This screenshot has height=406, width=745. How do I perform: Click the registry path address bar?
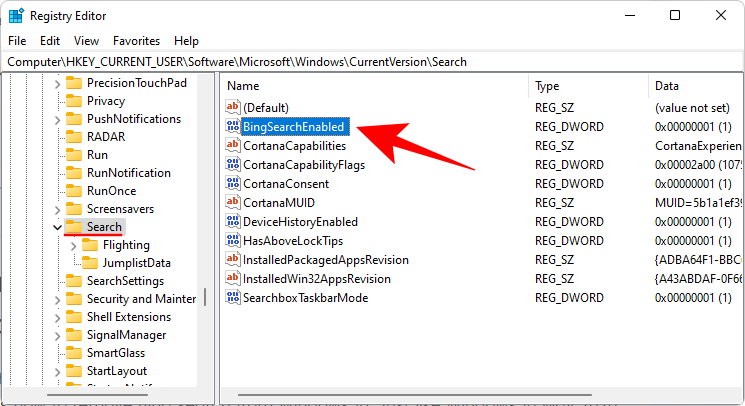click(x=372, y=62)
